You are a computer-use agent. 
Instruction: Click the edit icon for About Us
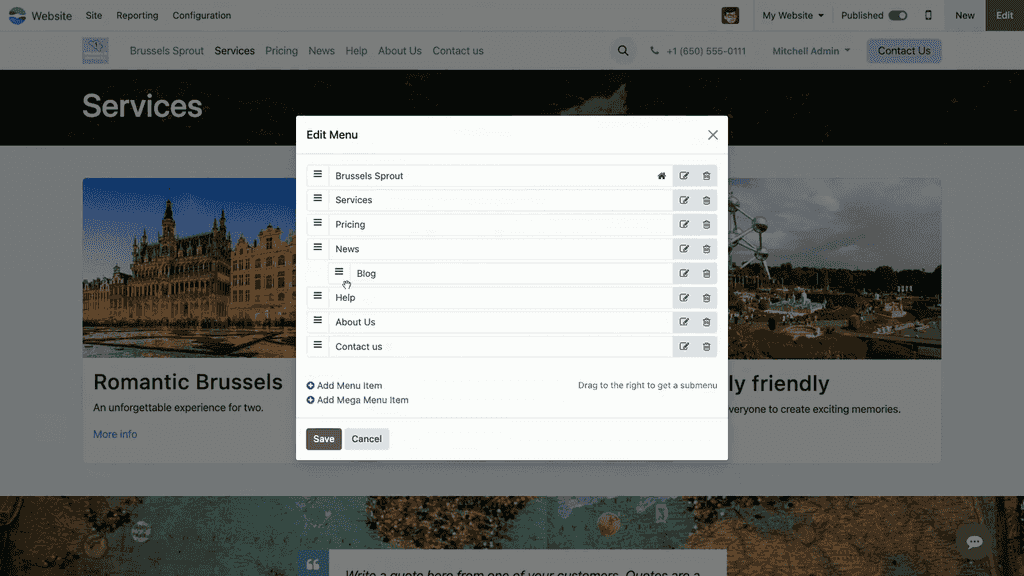(684, 322)
